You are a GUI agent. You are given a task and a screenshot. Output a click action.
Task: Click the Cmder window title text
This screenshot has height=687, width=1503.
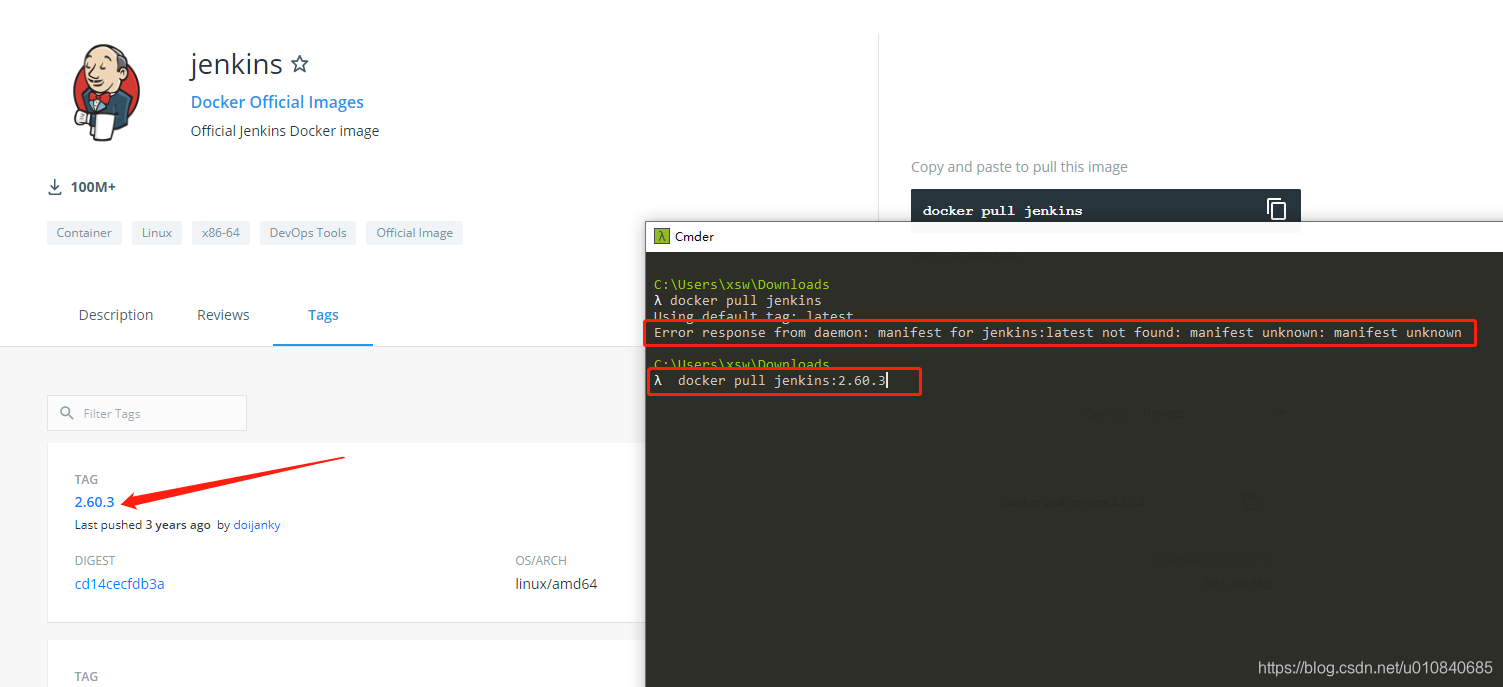[694, 237]
